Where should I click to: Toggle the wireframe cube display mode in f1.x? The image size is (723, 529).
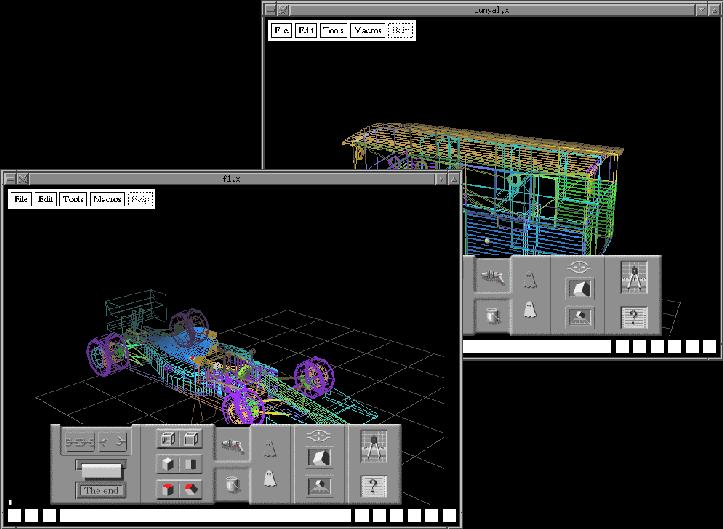coord(167,440)
